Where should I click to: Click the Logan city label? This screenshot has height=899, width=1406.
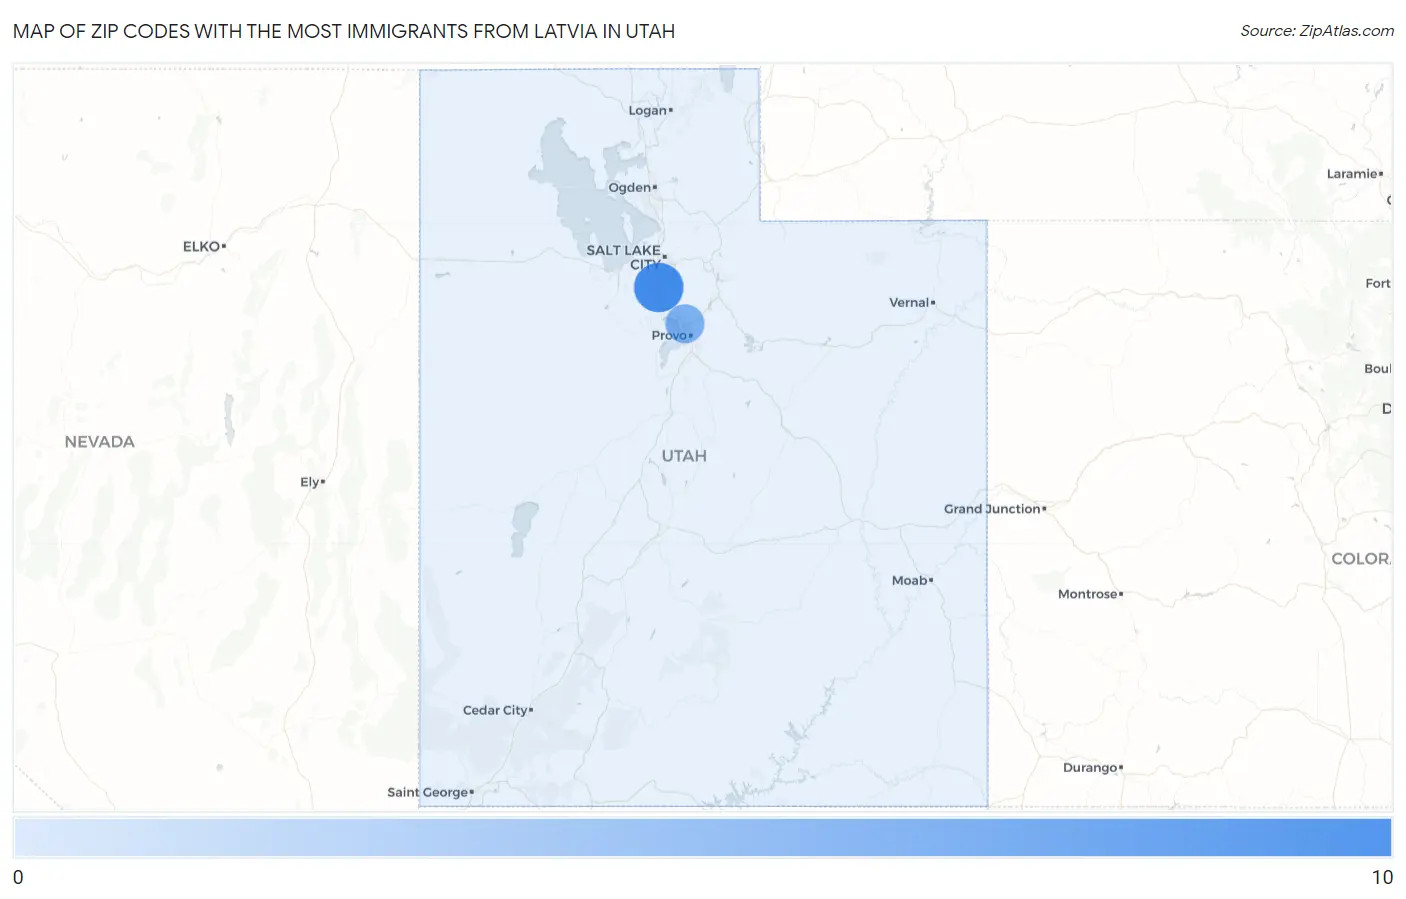(650, 110)
